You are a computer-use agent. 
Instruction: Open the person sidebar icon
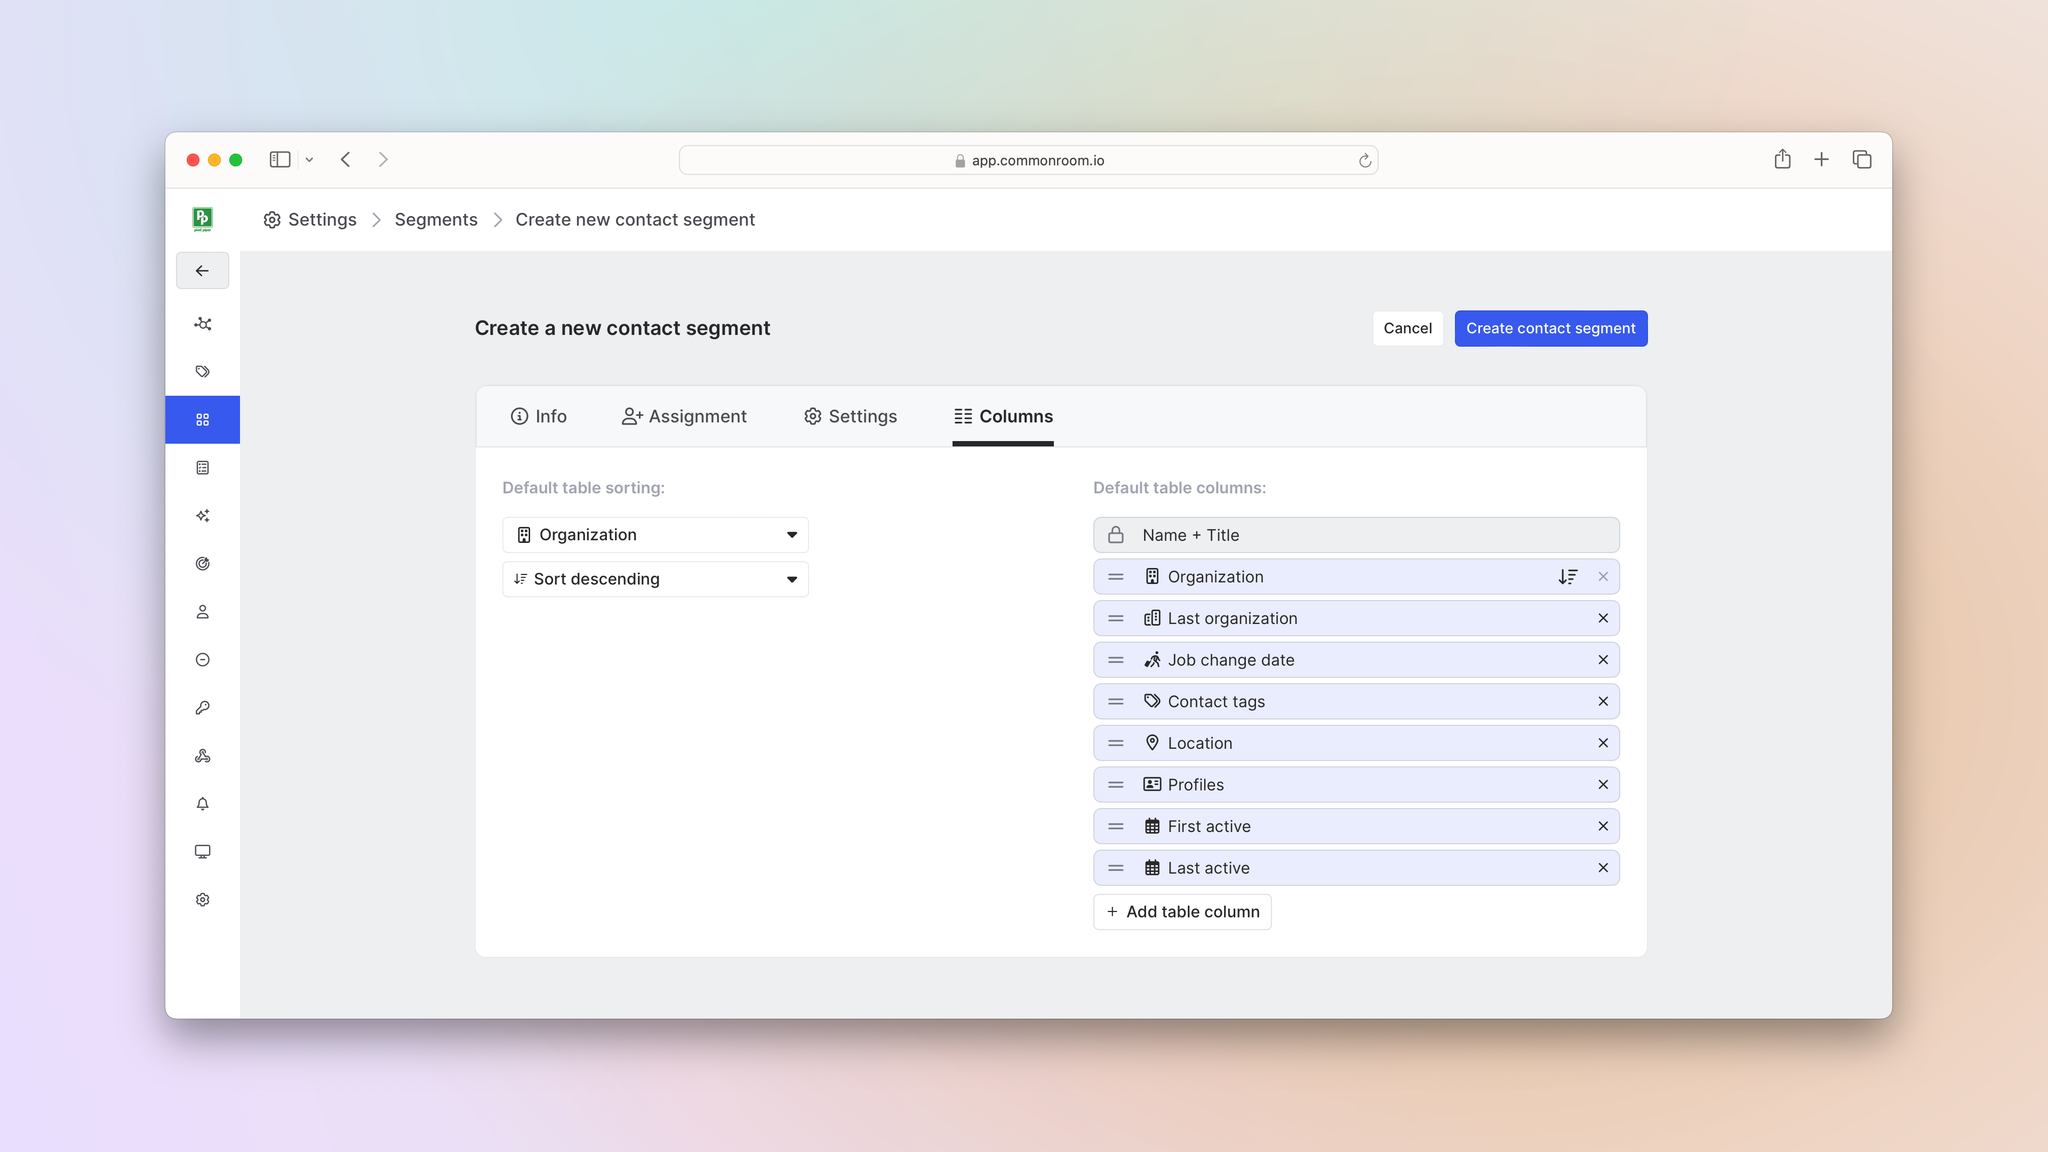coord(202,612)
